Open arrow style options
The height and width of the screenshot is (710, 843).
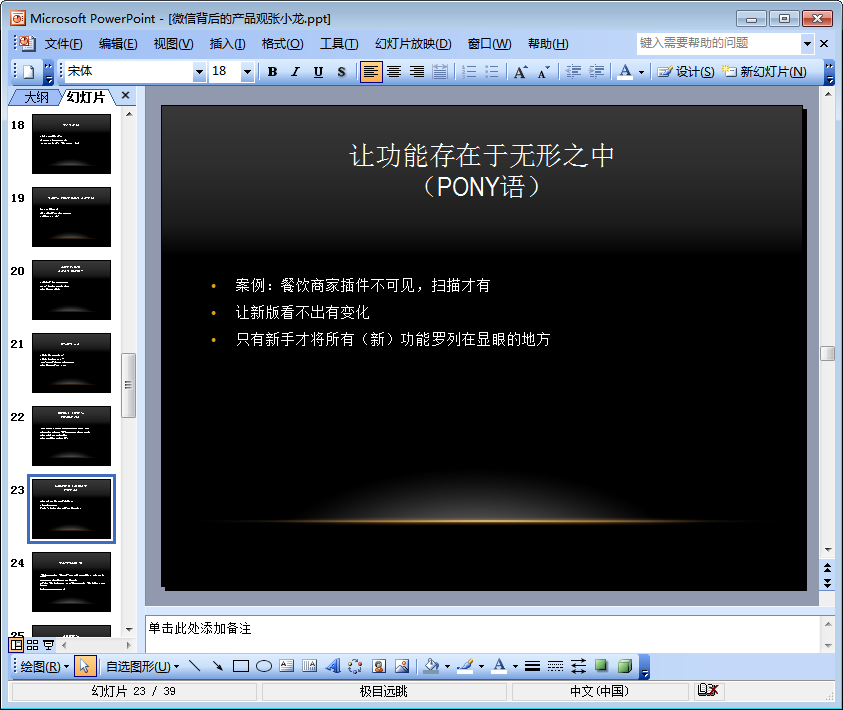(x=578, y=666)
